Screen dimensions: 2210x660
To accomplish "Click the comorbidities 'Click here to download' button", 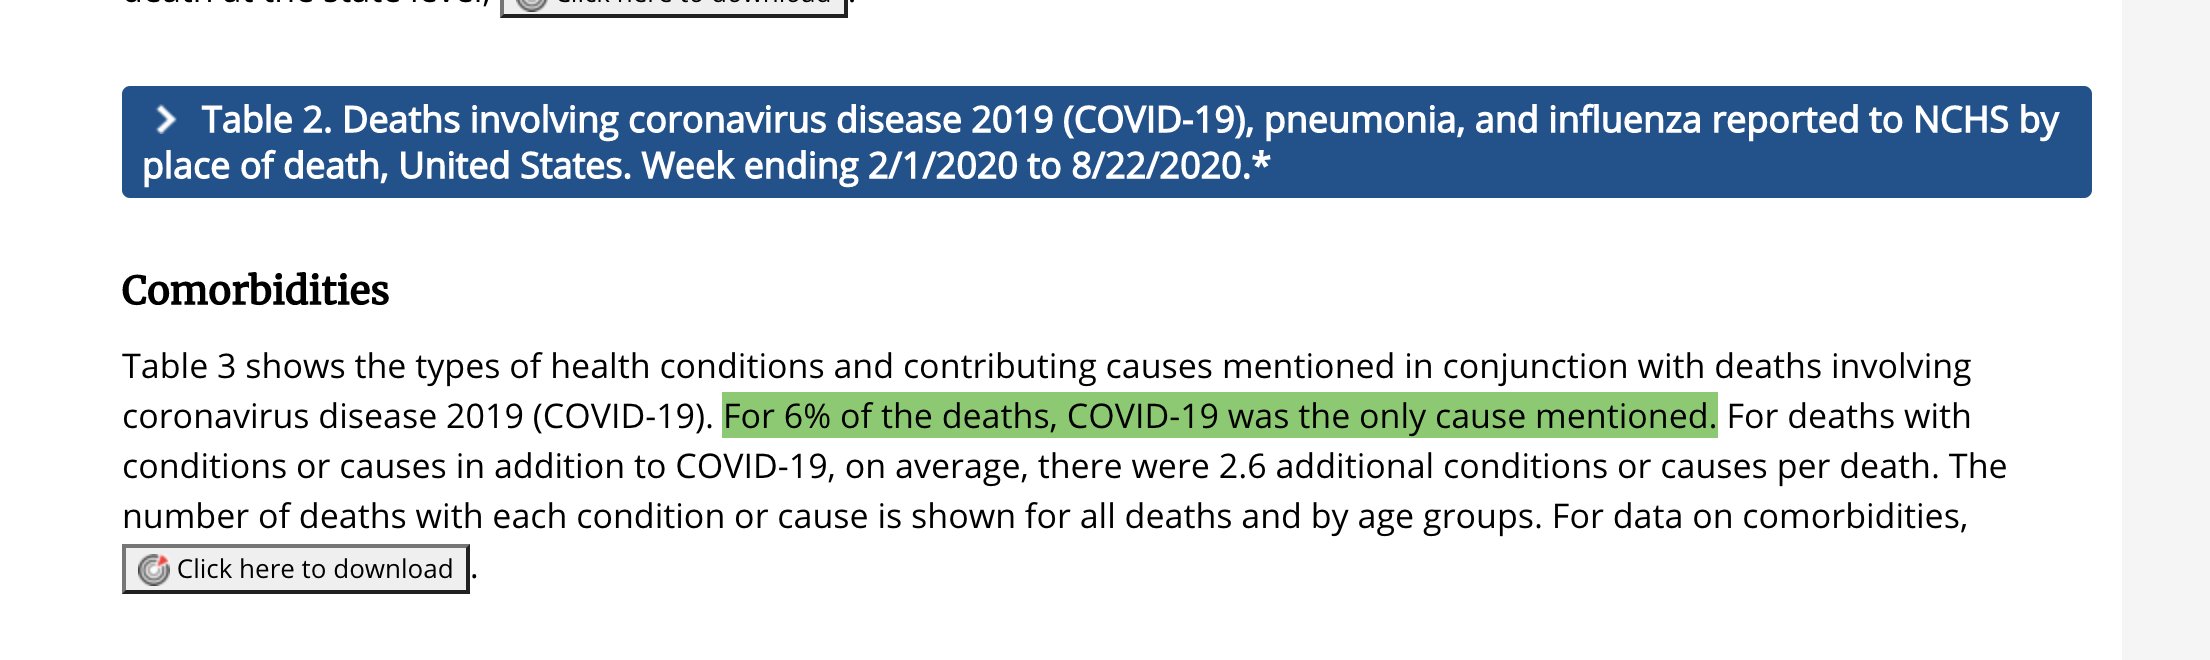I will 296,569.
